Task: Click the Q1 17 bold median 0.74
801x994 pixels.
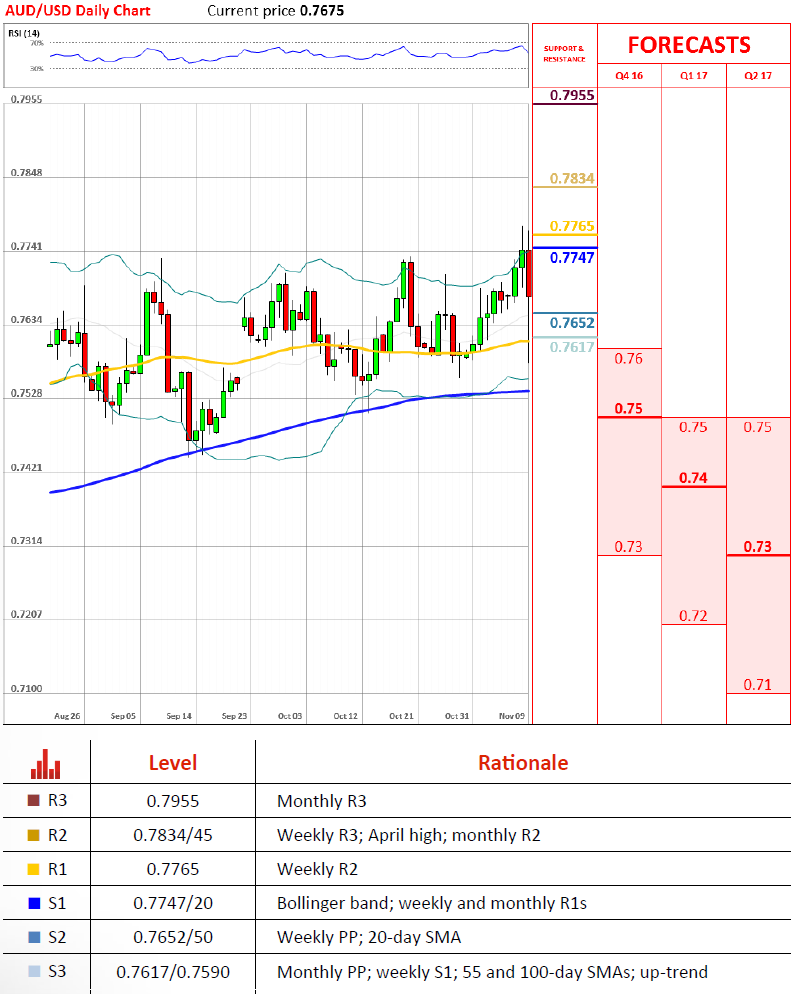Action: [x=693, y=477]
